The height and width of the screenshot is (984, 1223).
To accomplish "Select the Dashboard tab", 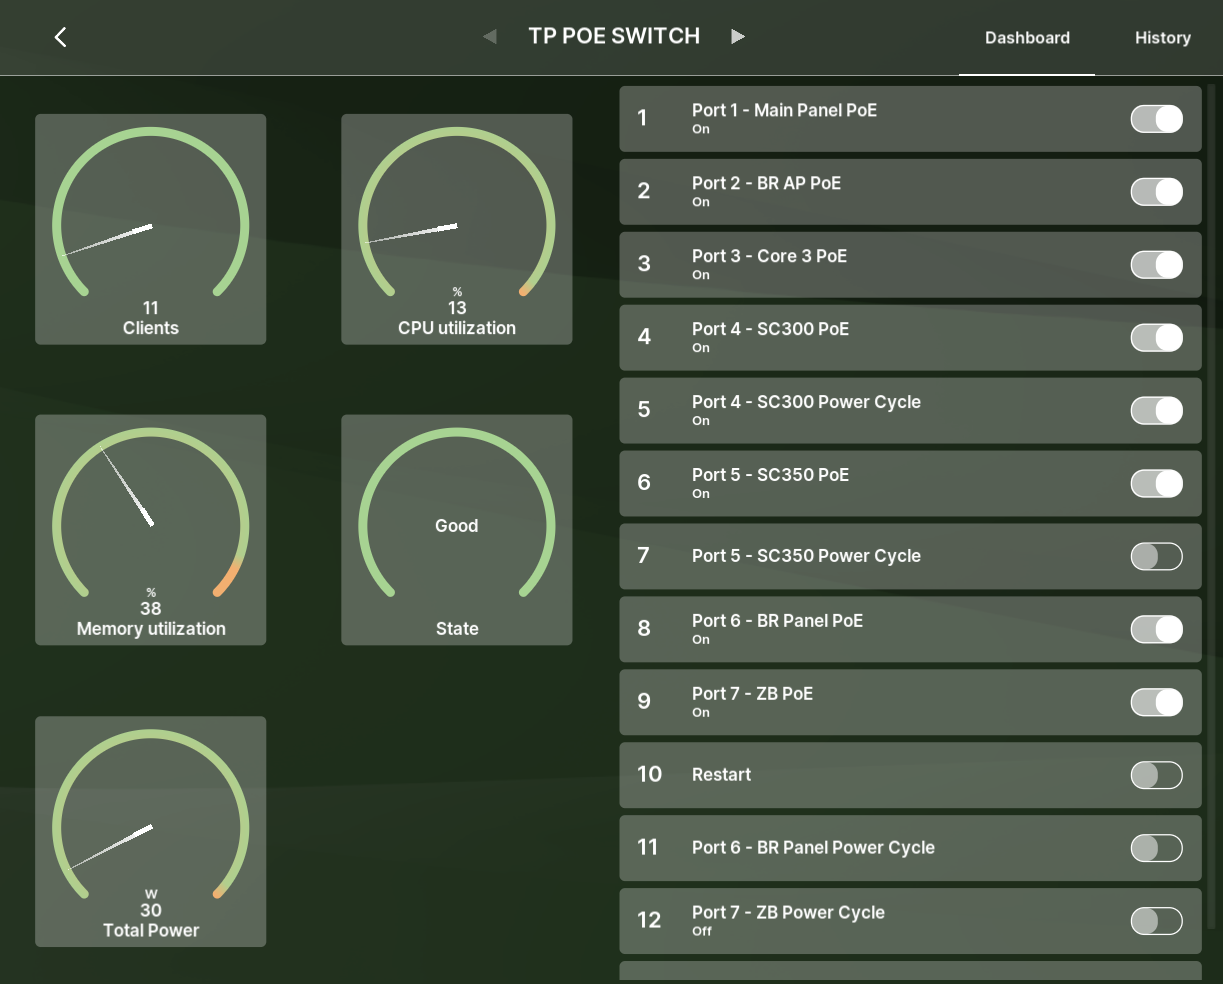I will 1027,38.
